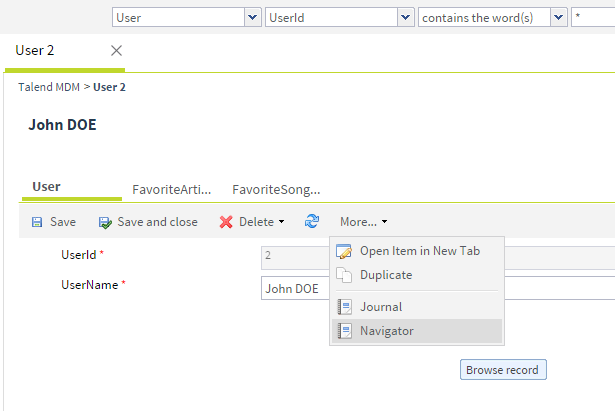Close the User 2 tab
This screenshot has height=411, width=615.
click(x=116, y=50)
